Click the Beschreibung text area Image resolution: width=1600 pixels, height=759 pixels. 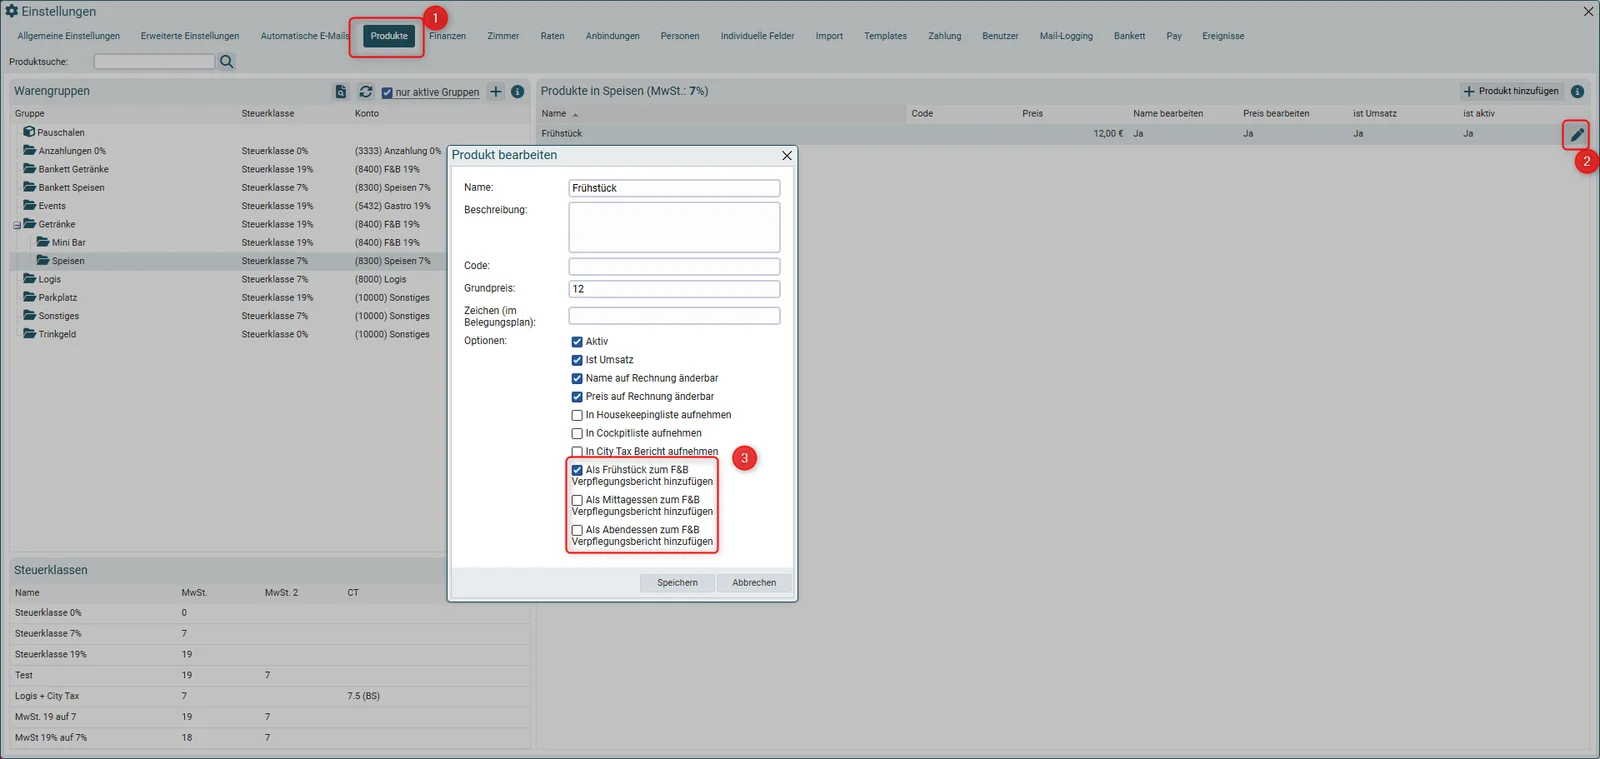(x=674, y=227)
